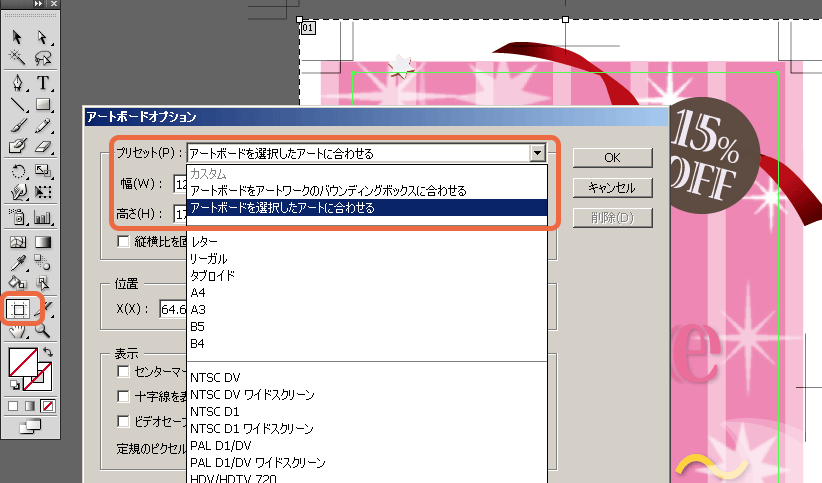The width and height of the screenshot is (822, 483).
Task: Set paint mode to None button
Action: pos(48,406)
